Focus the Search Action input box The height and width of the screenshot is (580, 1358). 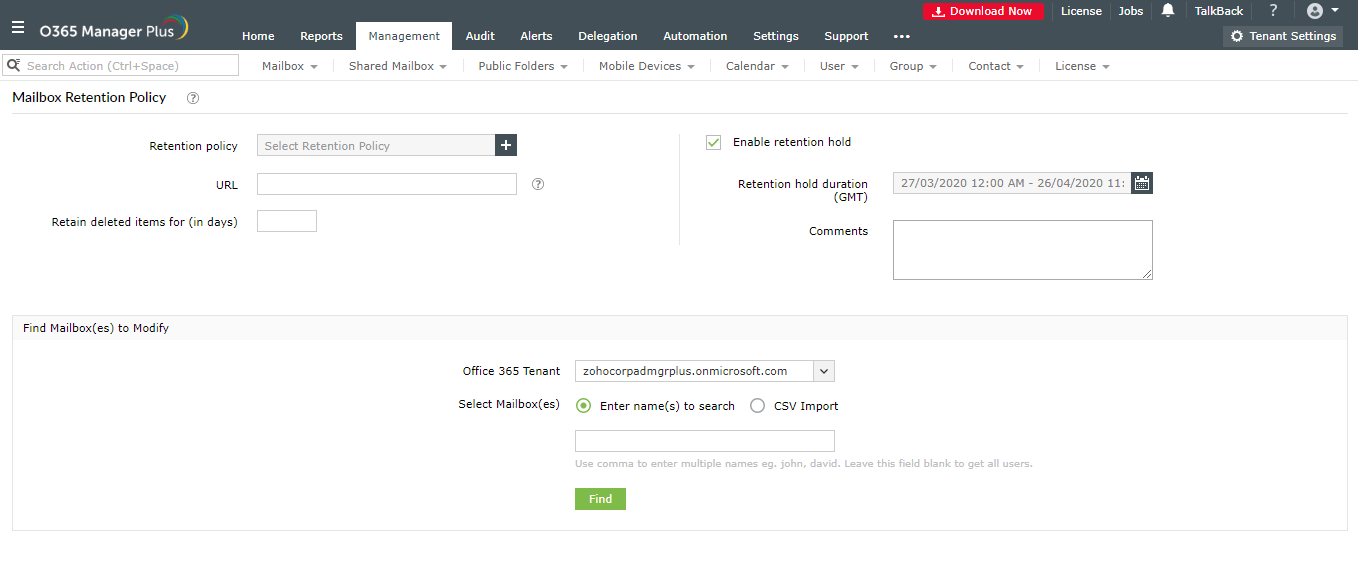click(121, 65)
